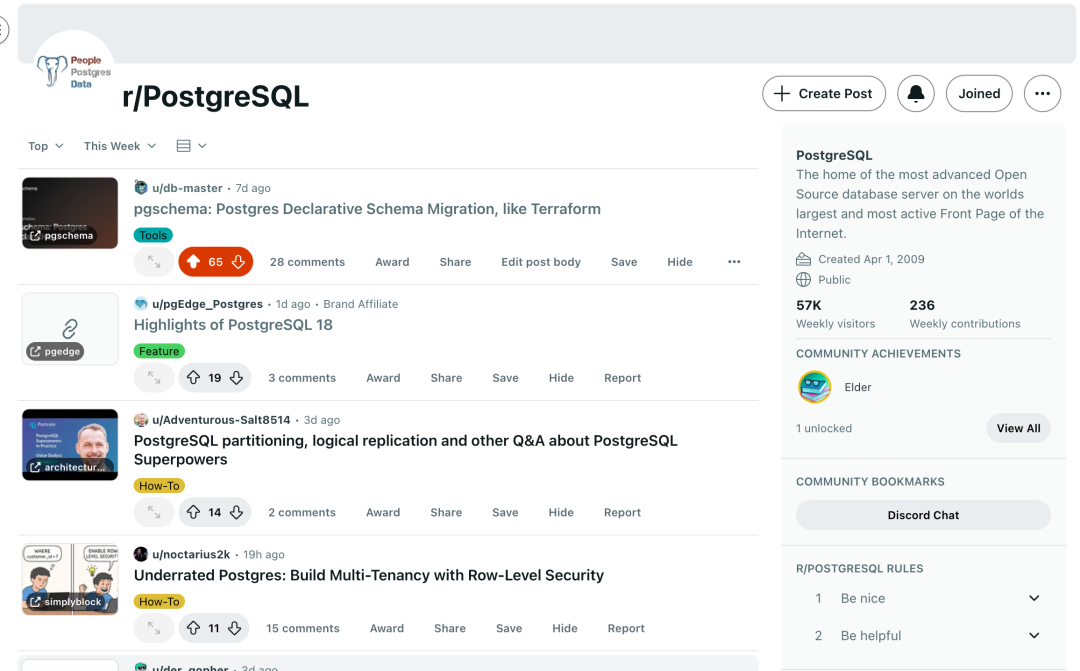
Task: View All community achievements
Action: tap(1018, 428)
